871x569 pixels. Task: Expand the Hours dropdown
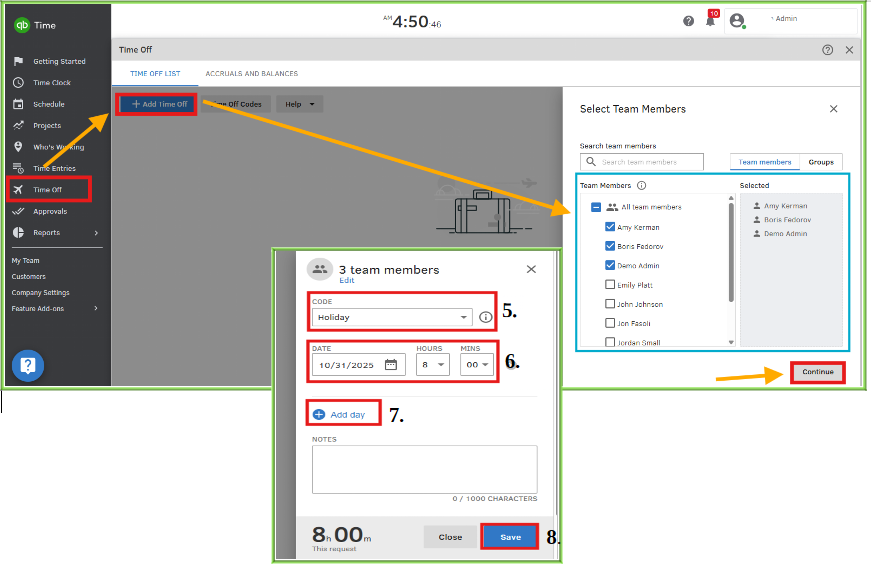coord(432,365)
